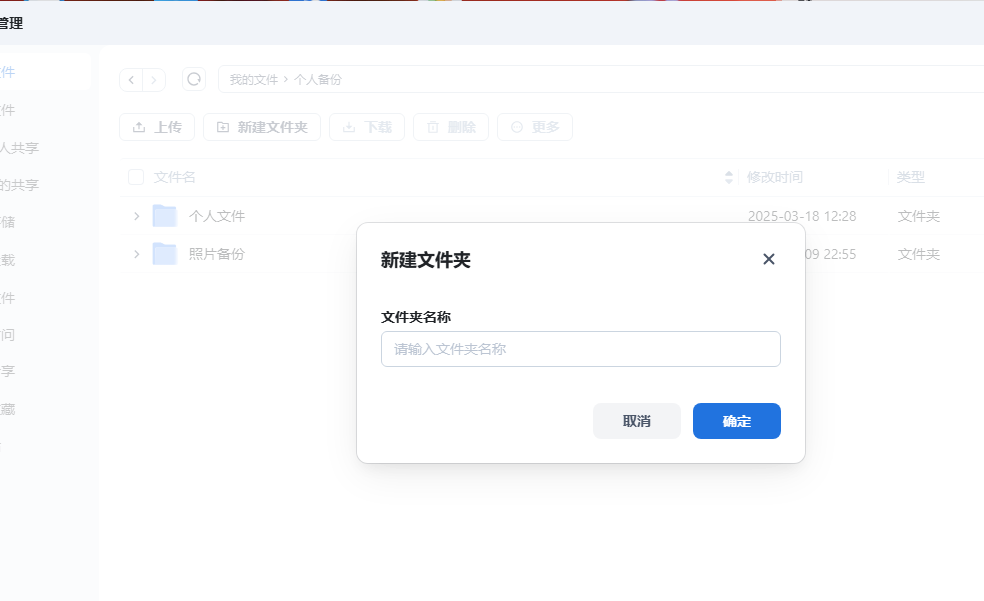Close the 新建文件夹 dialog with X

(x=769, y=259)
